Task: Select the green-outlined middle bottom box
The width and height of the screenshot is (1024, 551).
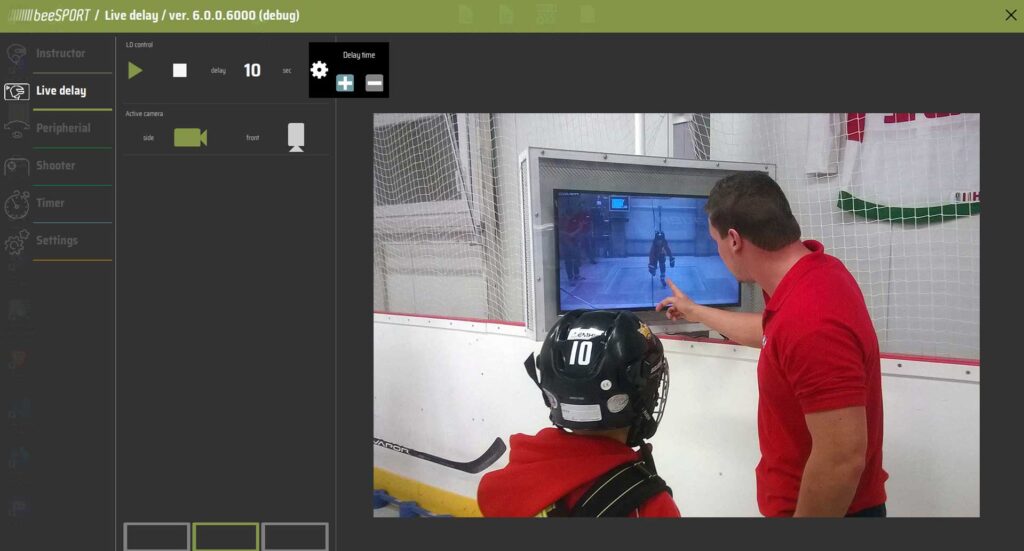Action: pyautogui.click(x=226, y=537)
